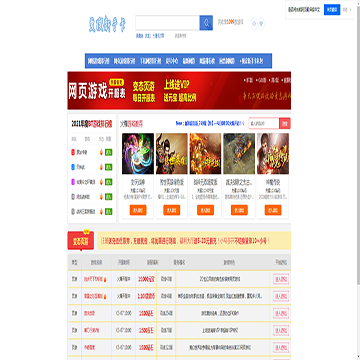Click the red search button beside the small game field

pos(285,123)
